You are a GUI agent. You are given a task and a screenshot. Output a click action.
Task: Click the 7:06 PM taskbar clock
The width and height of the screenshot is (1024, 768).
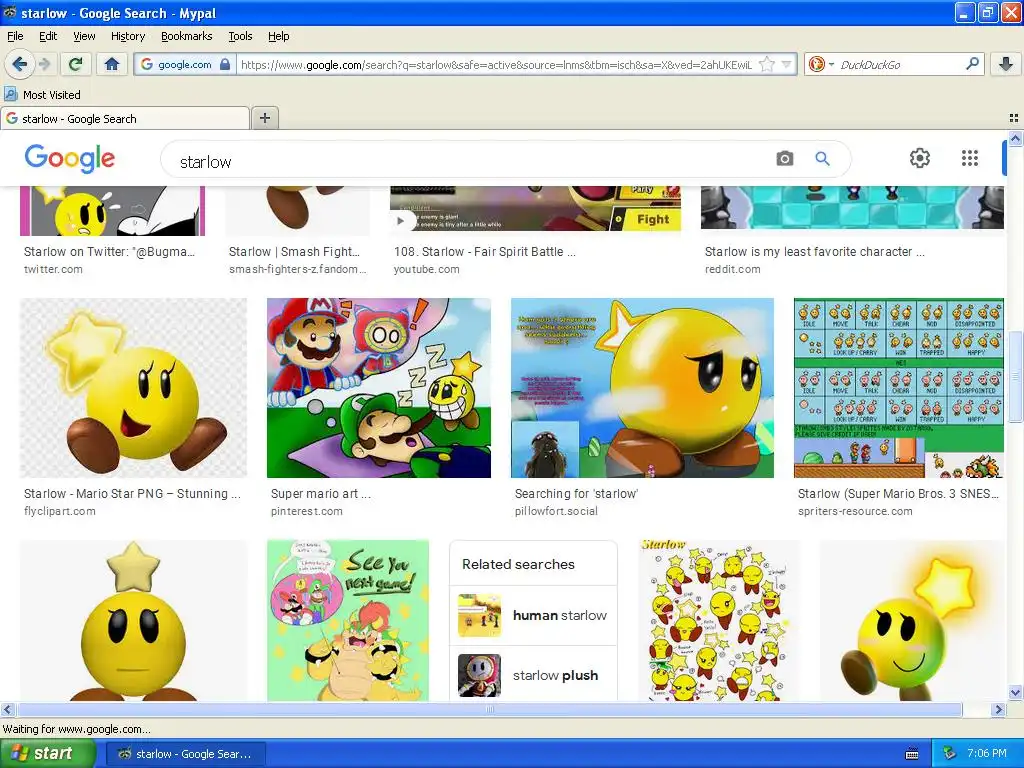click(x=987, y=754)
